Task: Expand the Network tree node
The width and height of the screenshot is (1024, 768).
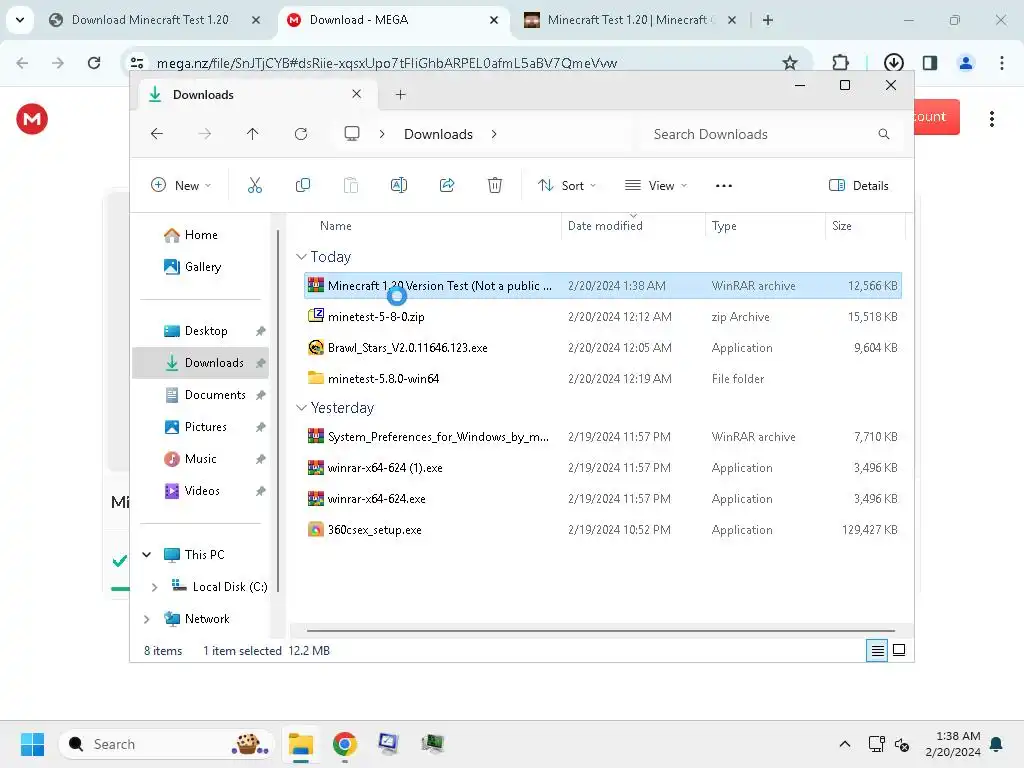Action: click(147, 619)
